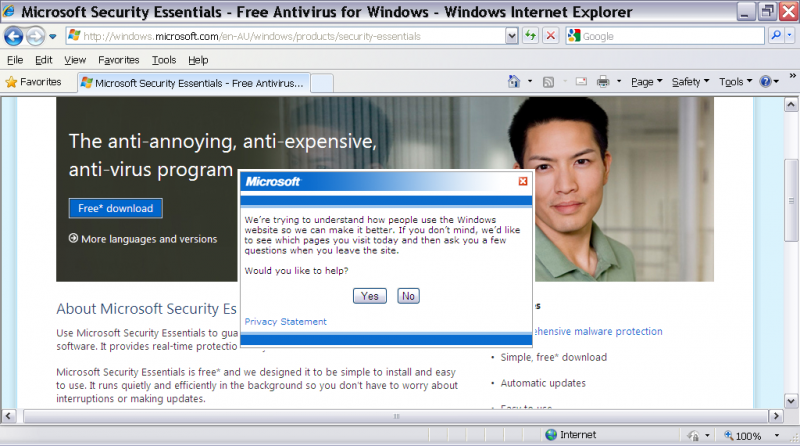Screen dimensions: 800x446
Task: Open the Safety command bar menu
Action: [690, 82]
